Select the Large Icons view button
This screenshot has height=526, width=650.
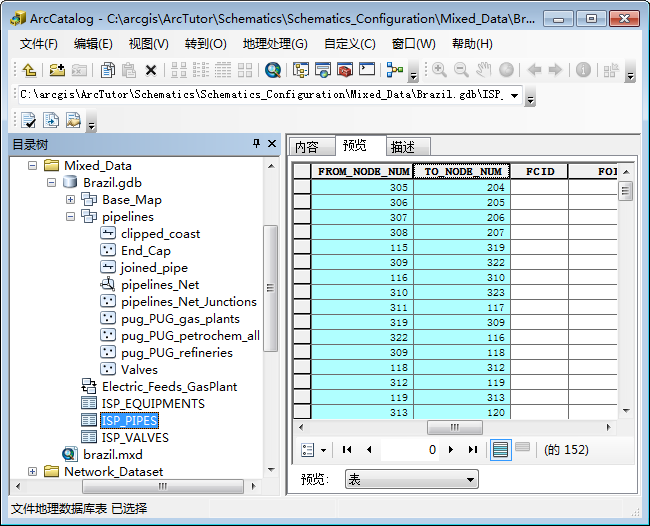pyautogui.click(x=179, y=70)
